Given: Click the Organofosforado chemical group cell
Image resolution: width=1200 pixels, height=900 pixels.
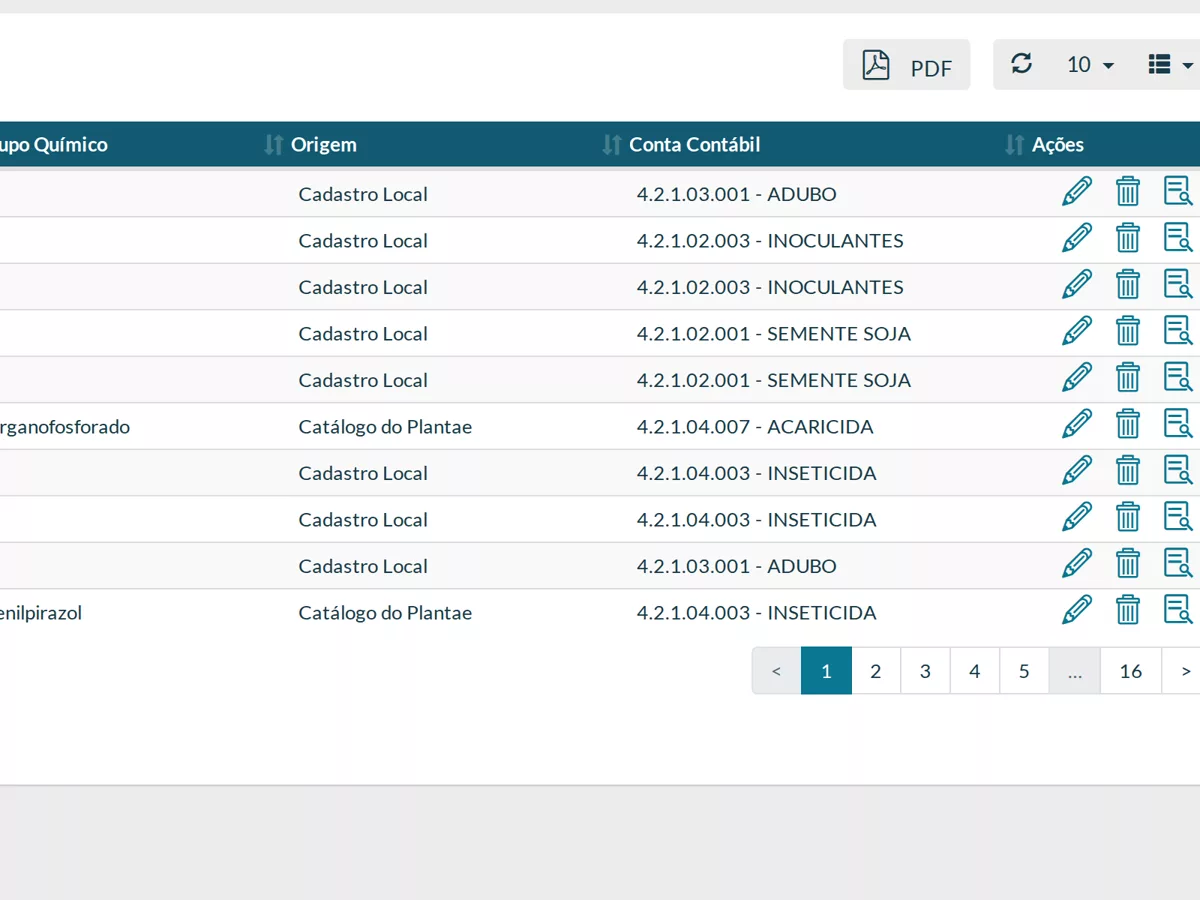Looking at the screenshot, I should click(x=65, y=427).
